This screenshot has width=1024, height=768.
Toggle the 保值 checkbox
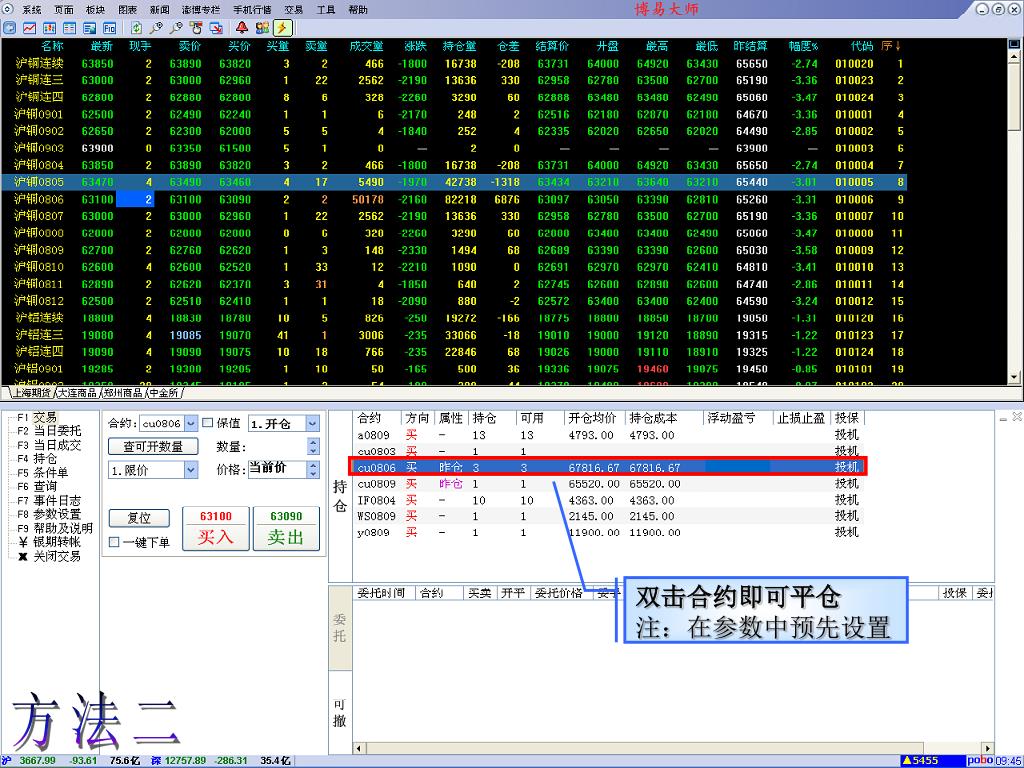[208, 423]
